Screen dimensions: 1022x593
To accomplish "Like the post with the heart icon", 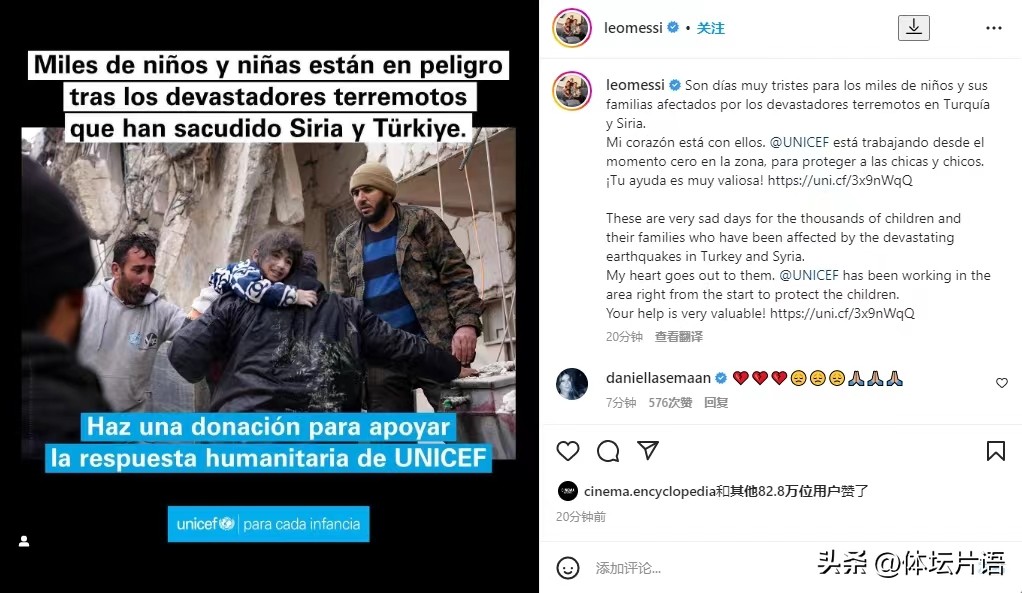I will point(568,451).
